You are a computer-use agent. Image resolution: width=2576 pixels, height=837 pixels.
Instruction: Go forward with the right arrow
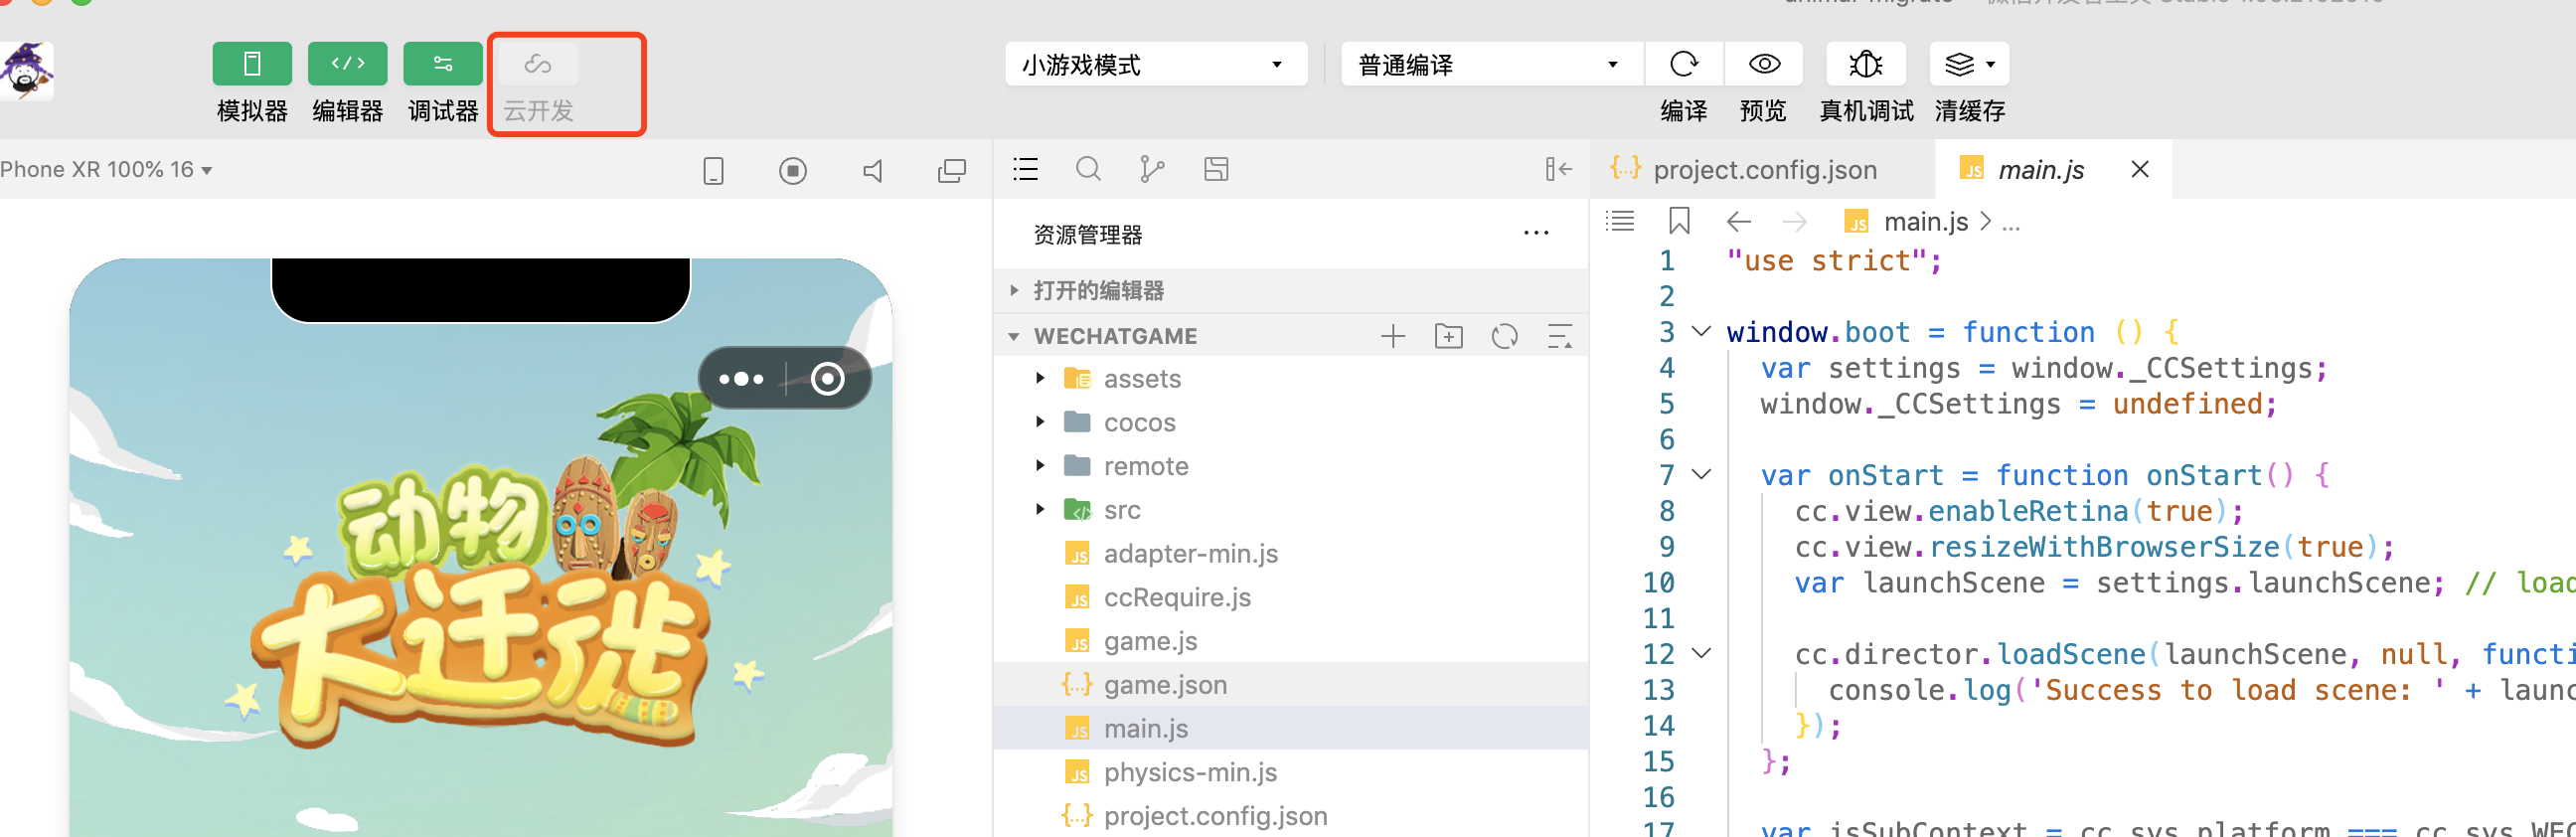(x=1795, y=221)
